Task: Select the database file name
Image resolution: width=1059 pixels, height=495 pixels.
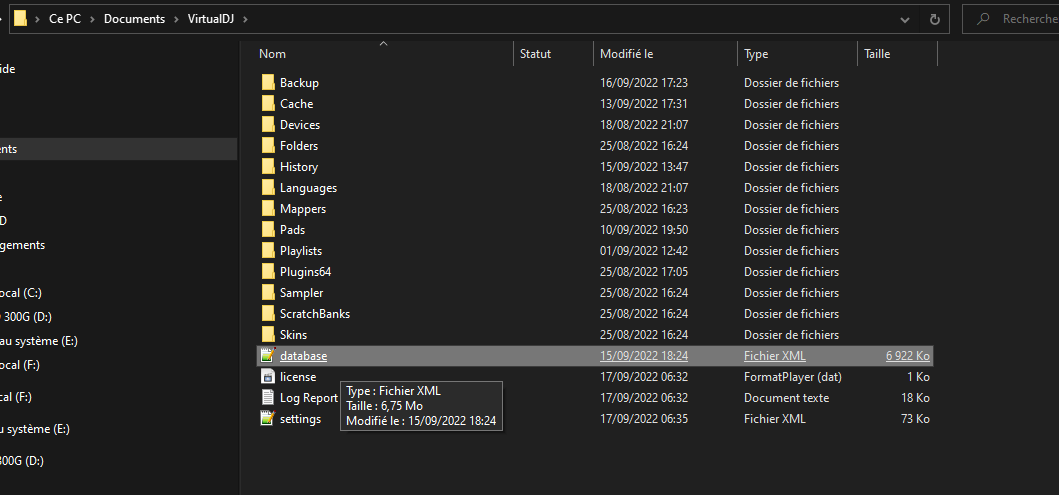Action: point(303,355)
